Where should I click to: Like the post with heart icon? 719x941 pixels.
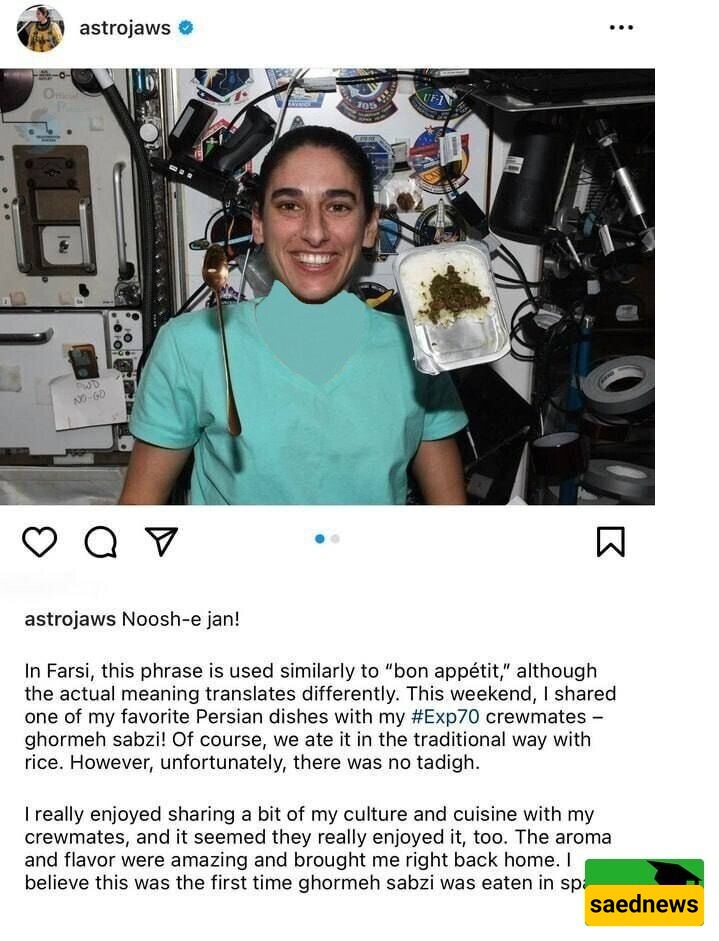click(x=40, y=542)
